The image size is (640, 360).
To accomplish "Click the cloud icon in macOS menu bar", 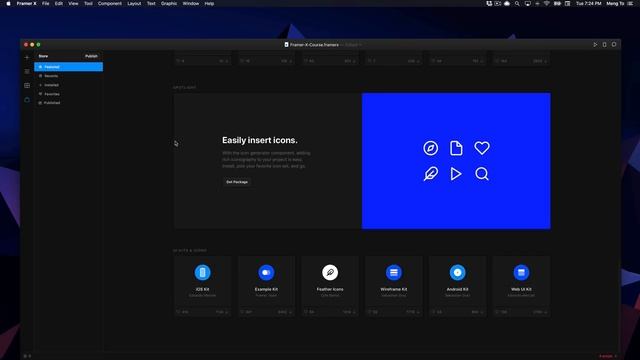I will [x=507, y=3].
